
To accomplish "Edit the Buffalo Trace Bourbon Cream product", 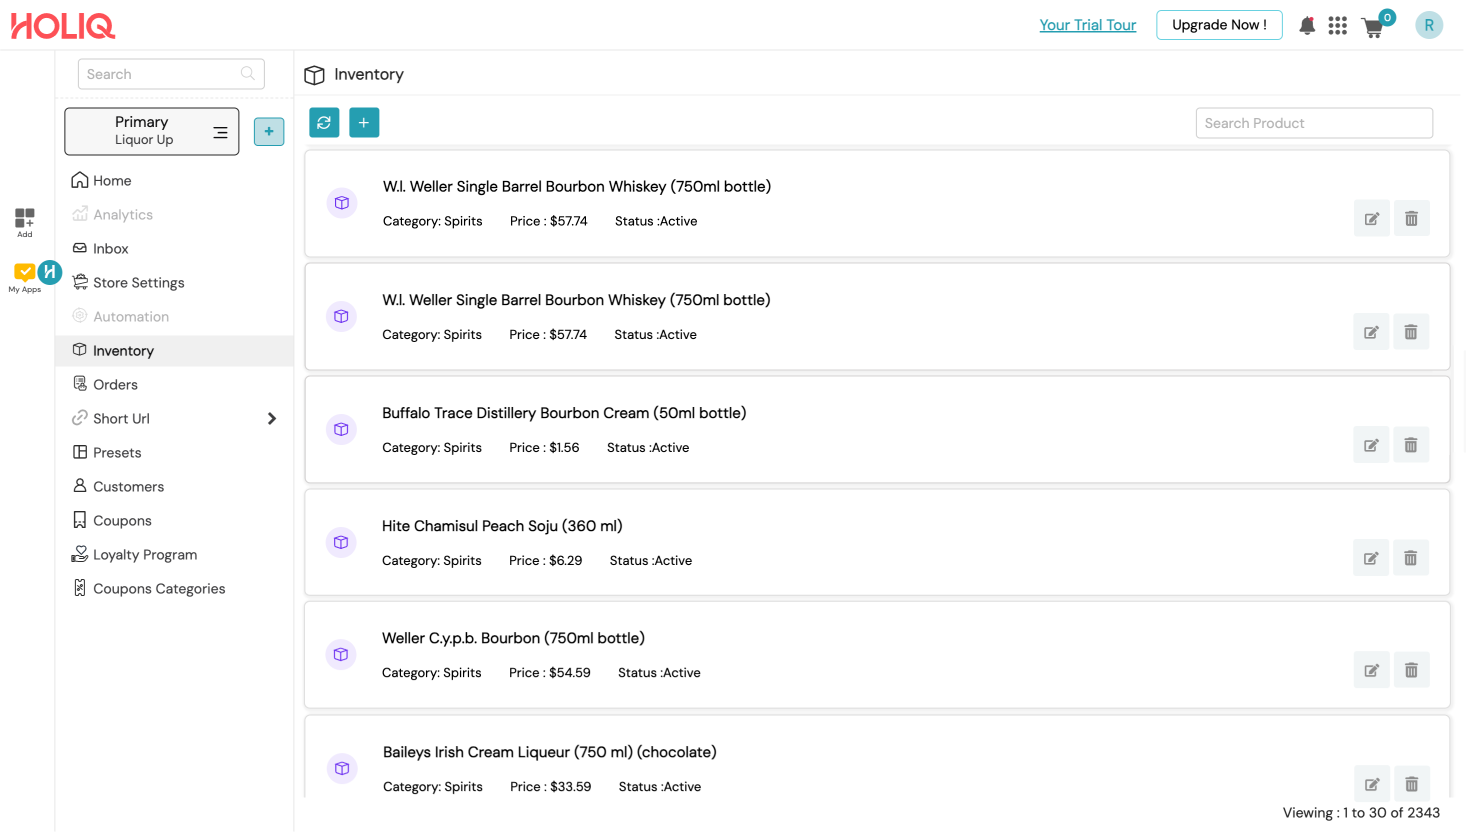I will [x=1371, y=445].
